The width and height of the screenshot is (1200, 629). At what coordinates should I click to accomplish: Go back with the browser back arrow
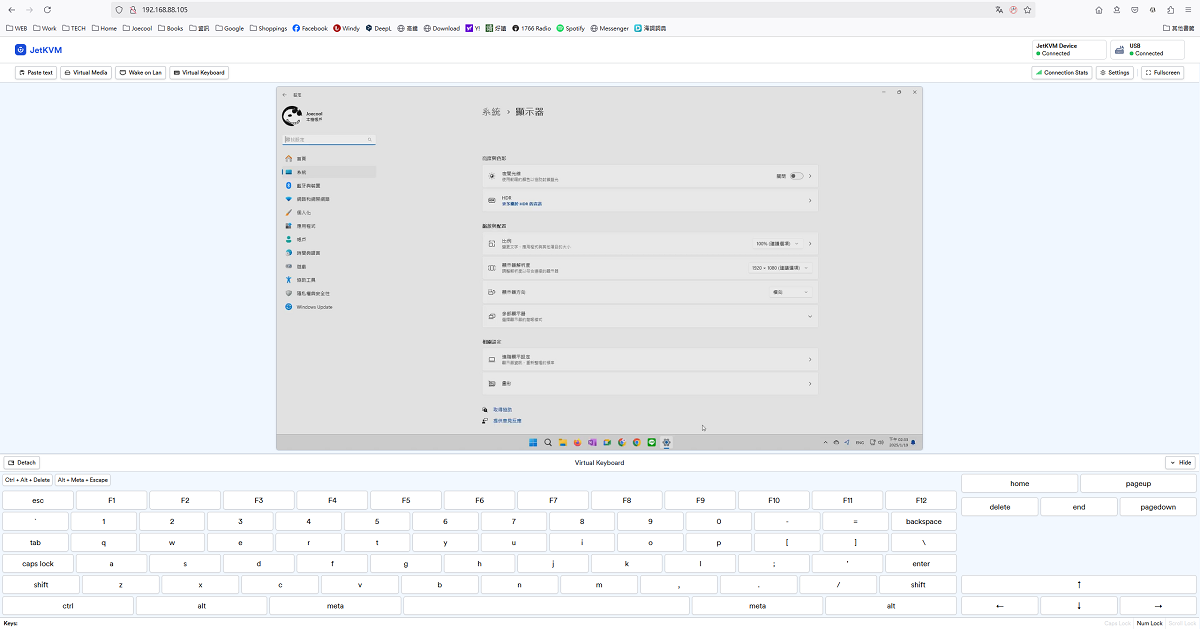pyautogui.click(x=11, y=9)
